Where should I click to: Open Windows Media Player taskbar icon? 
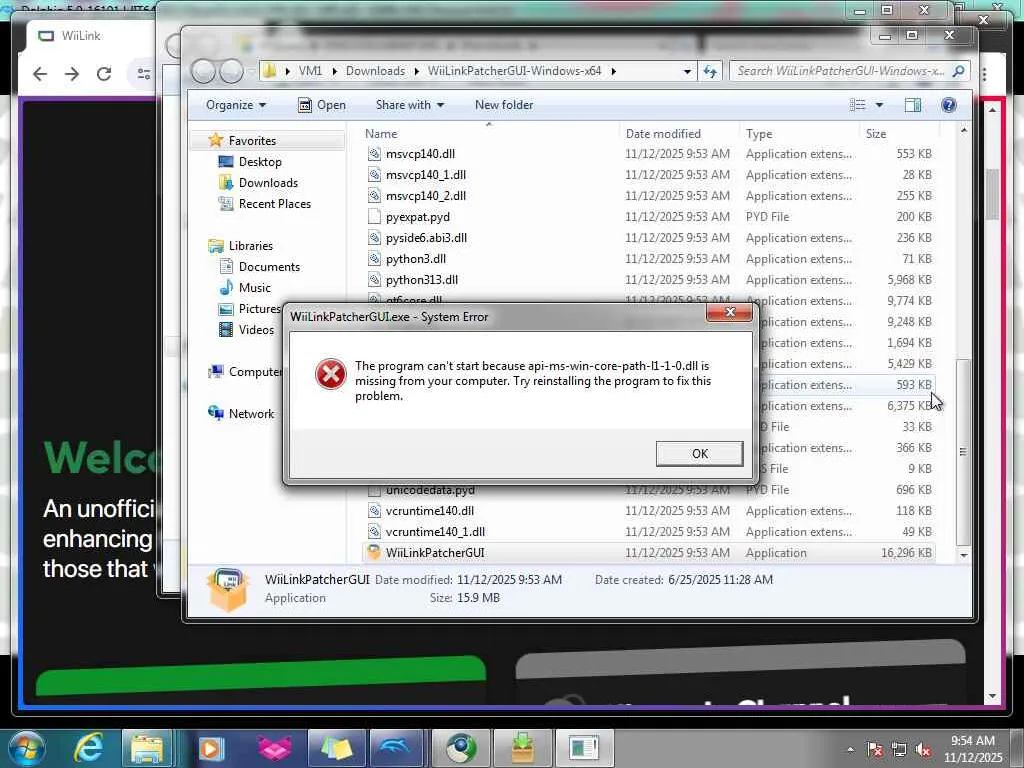[211, 748]
